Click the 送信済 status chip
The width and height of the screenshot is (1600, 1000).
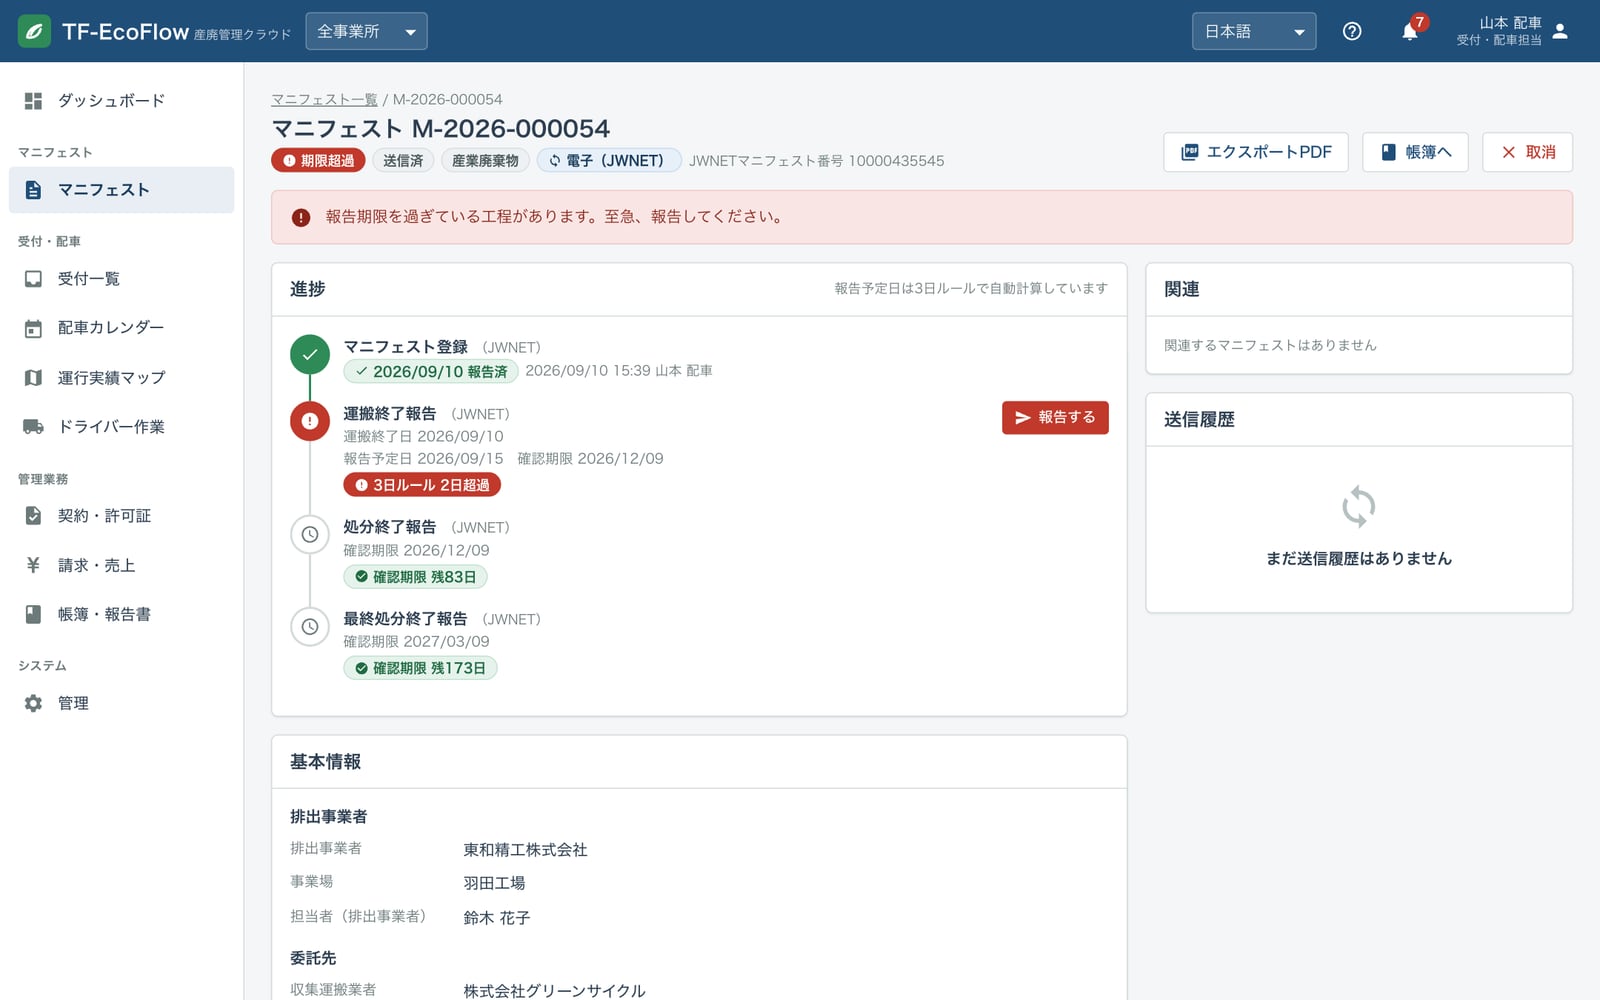click(403, 161)
